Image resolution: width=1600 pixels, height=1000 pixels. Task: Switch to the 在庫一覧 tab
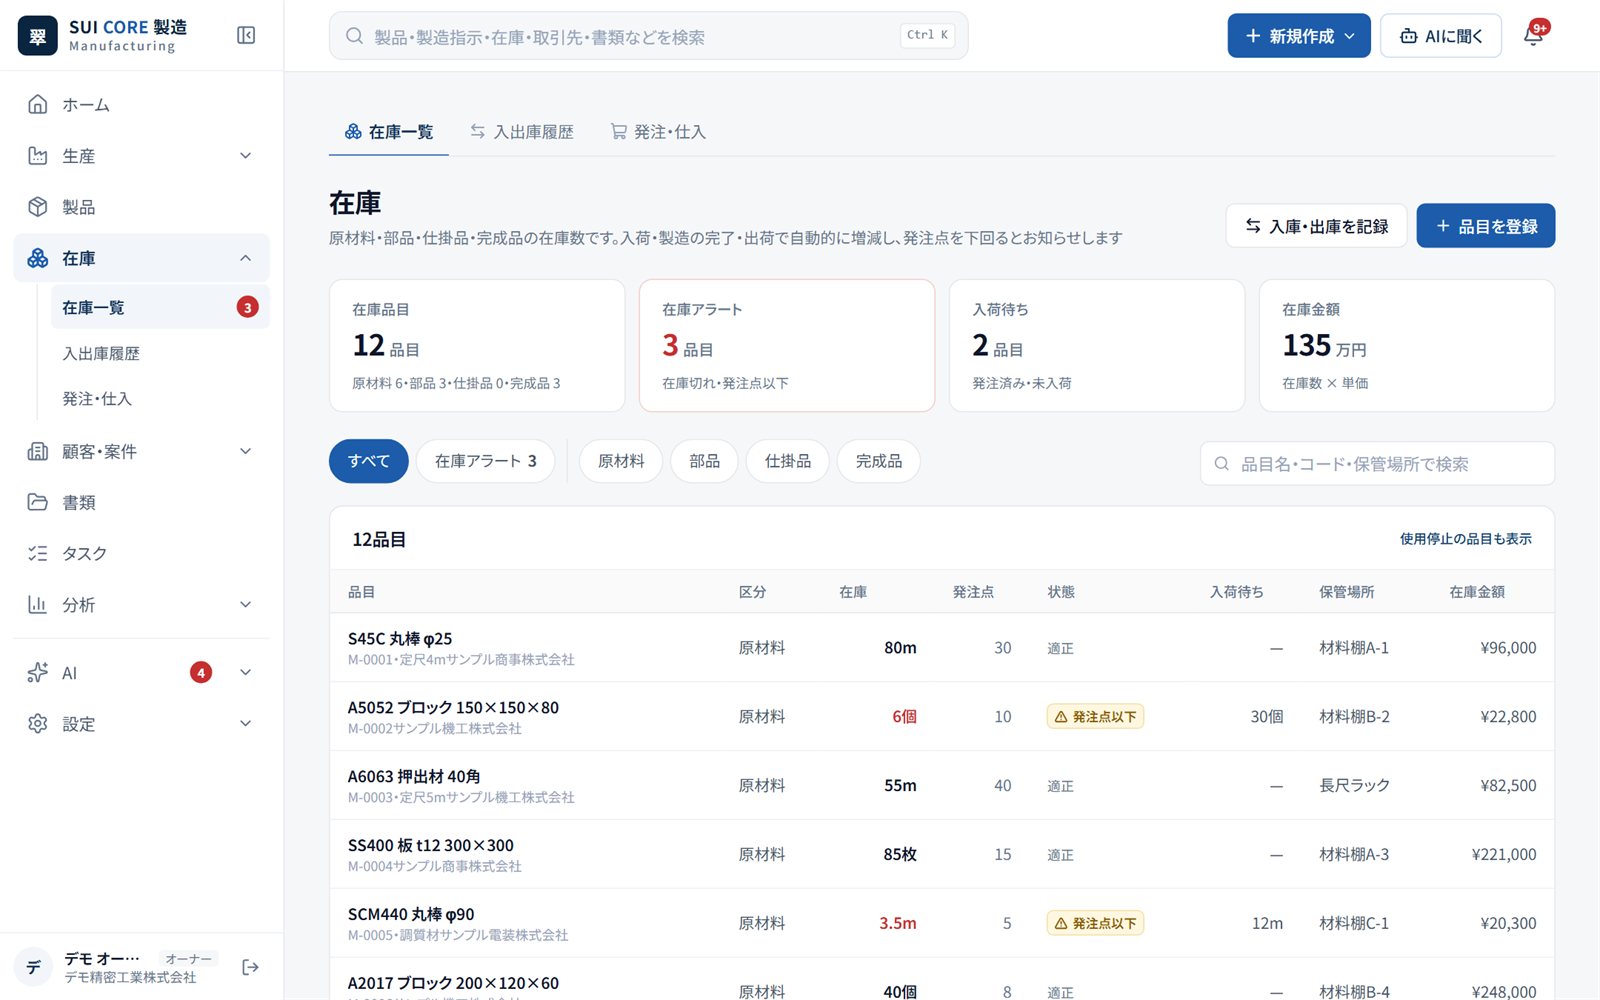(x=389, y=132)
